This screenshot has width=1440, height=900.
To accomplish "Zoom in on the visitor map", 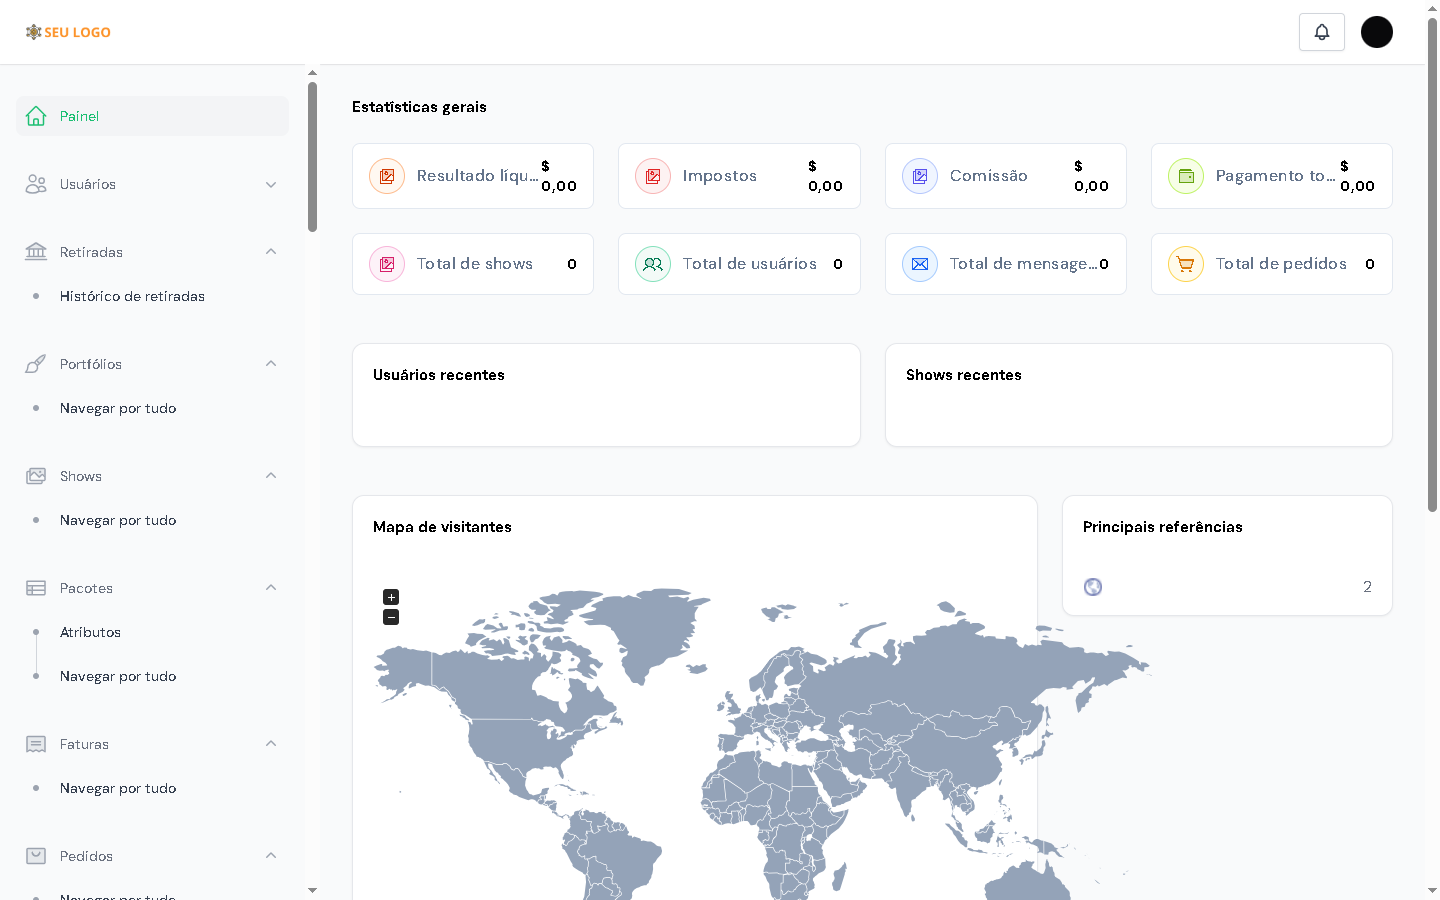I will click(x=391, y=597).
